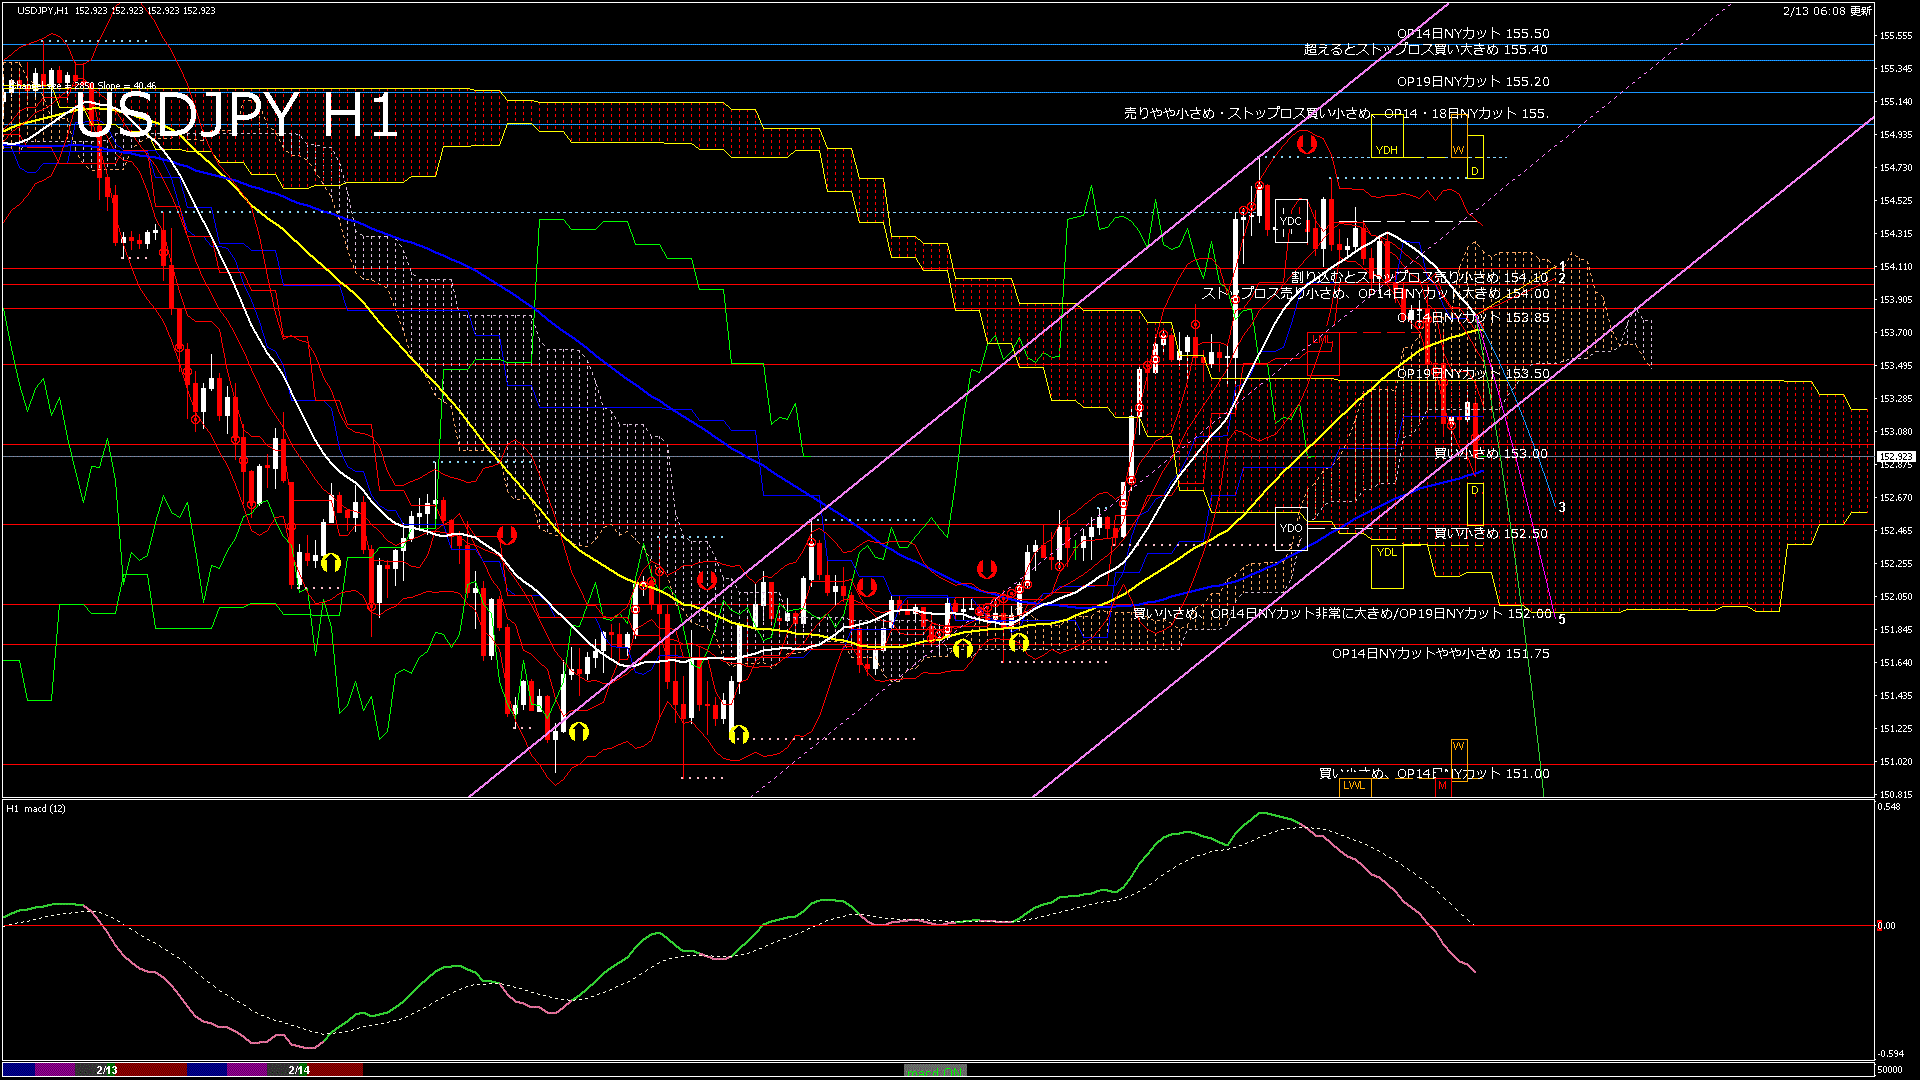
Task: Click the 151.435 price axis label
Action: point(1896,696)
